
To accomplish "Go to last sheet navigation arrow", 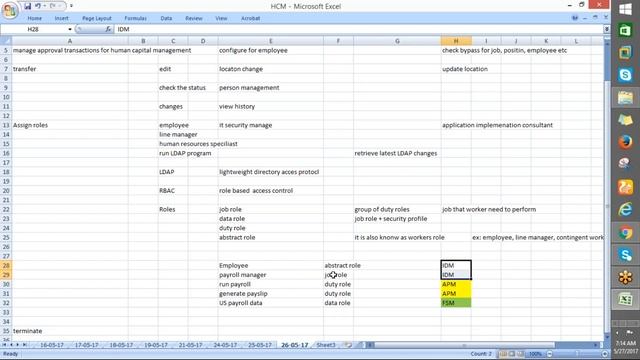I will tap(24, 345).
